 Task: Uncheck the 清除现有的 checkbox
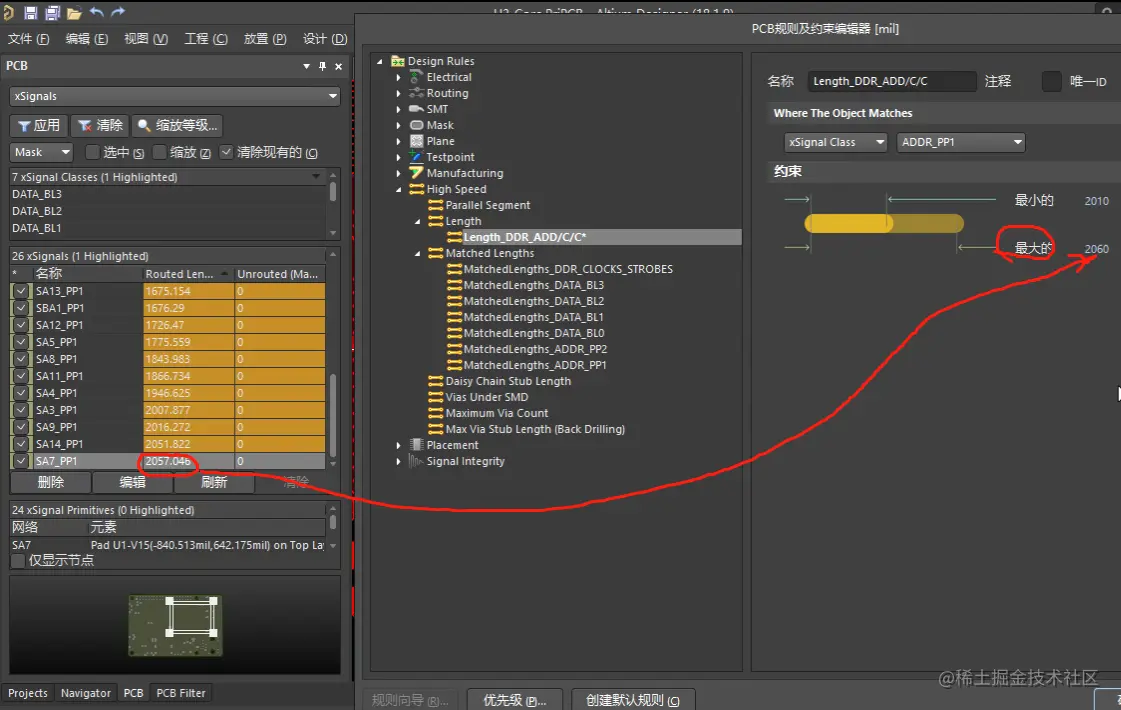pyautogui.click(x=226, y=152)
